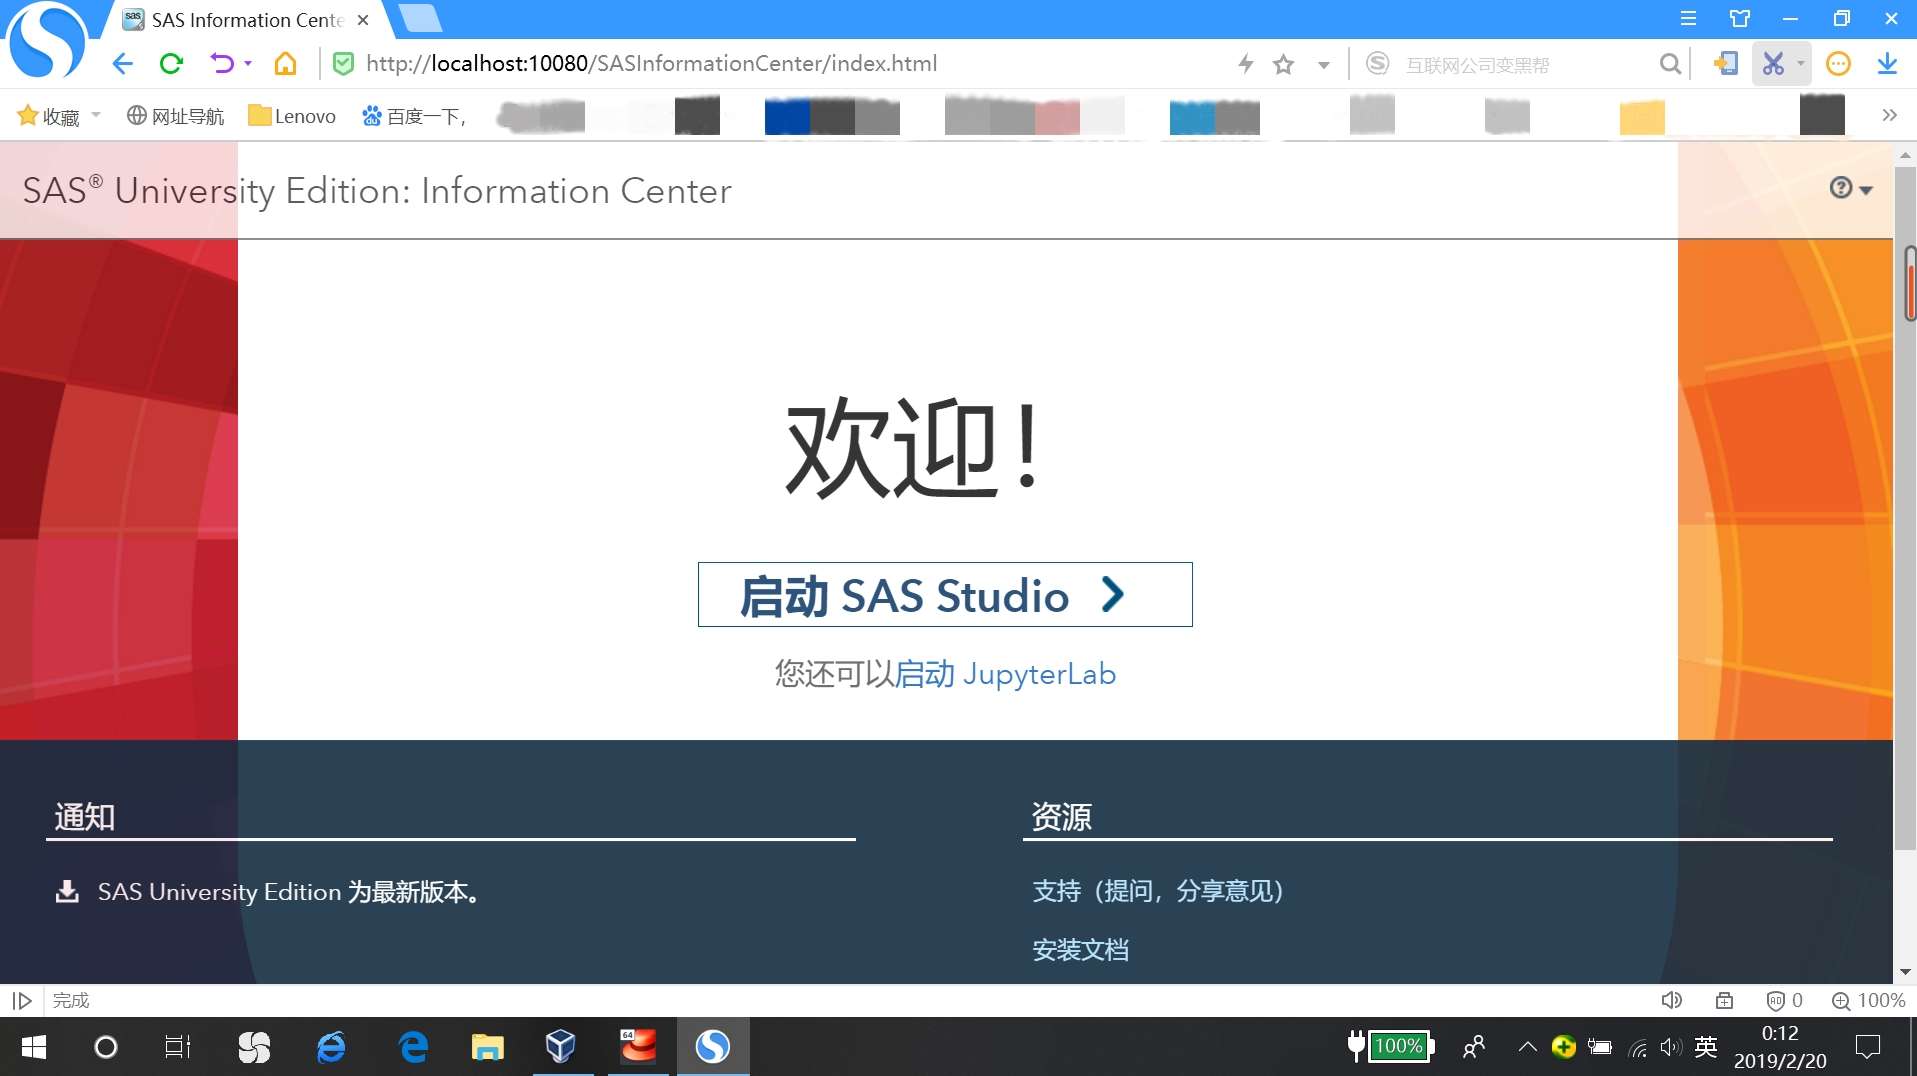Open the 收藏 favorites menu
The height and width of the screenshot is (1076, 1917).
coord(59,116)
